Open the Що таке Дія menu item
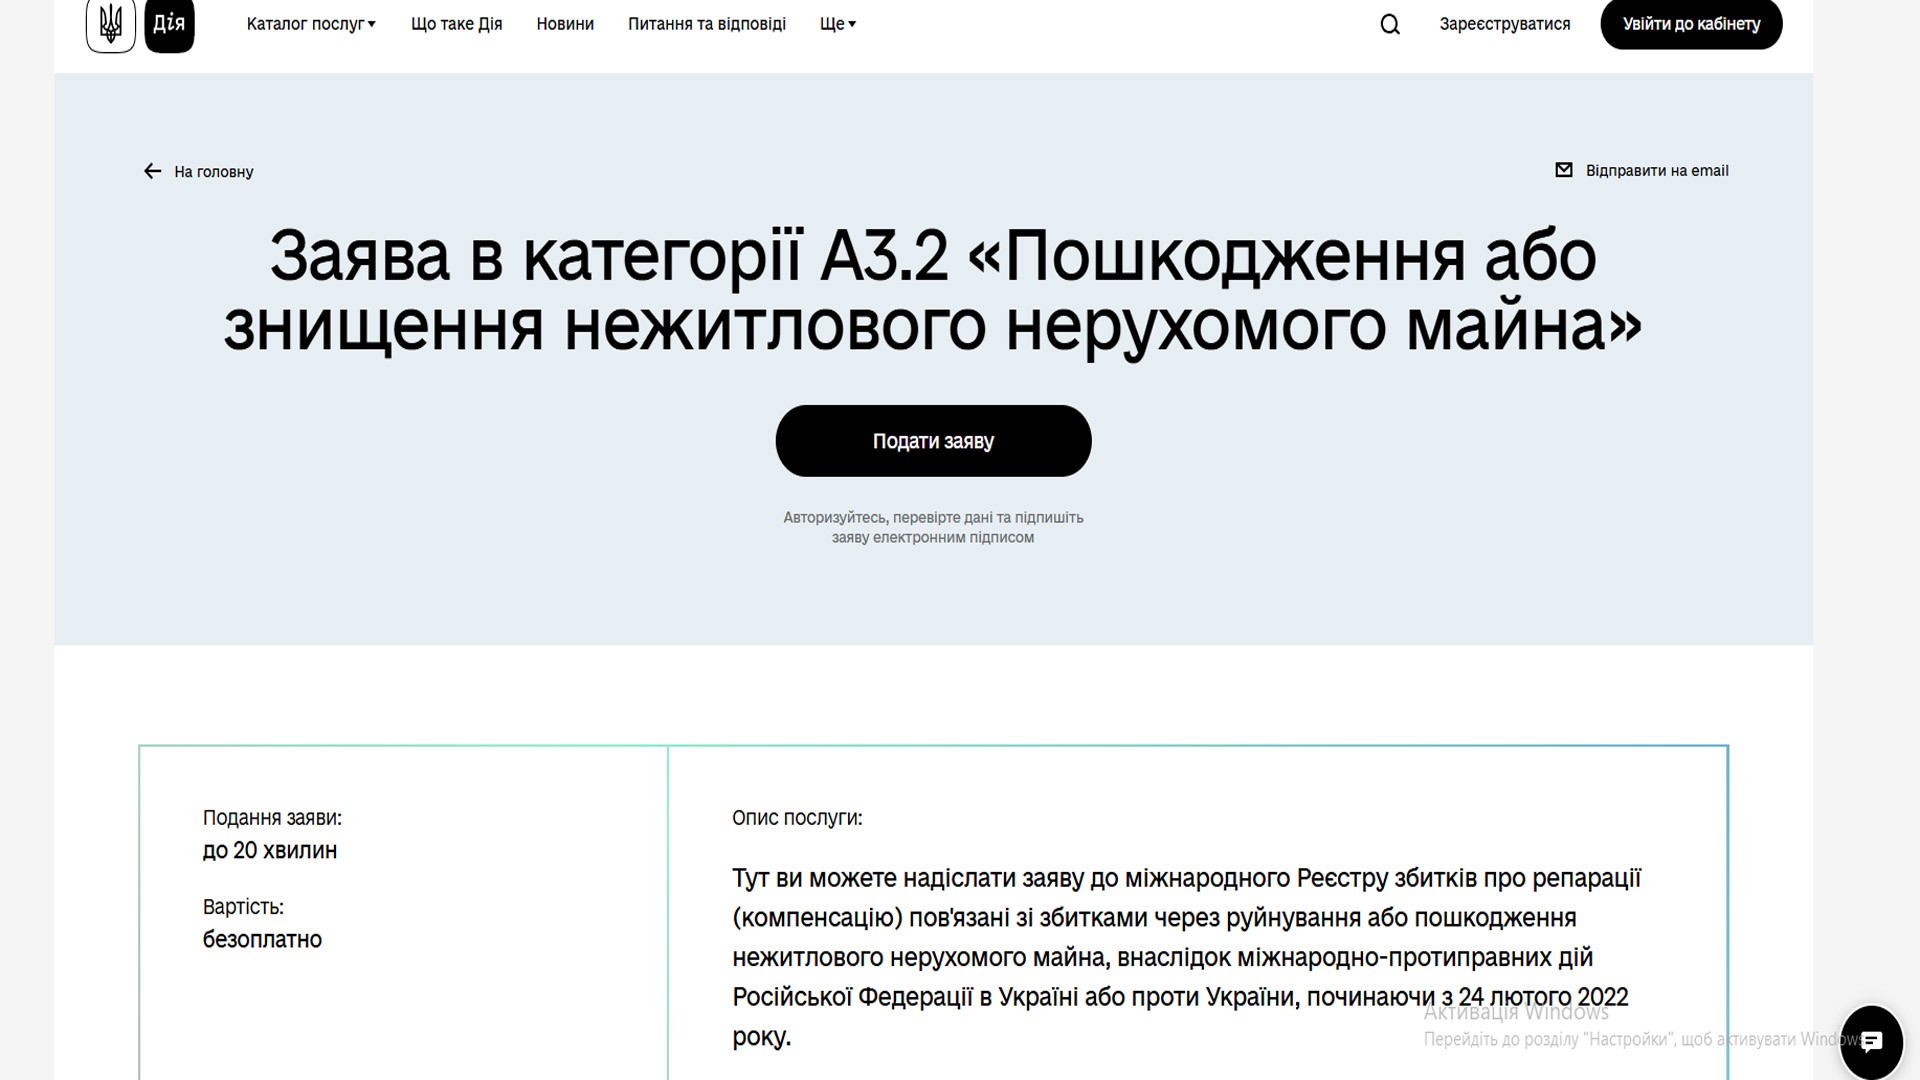Viewport: 1920px width, 1080px height. [x=456, y=24]
